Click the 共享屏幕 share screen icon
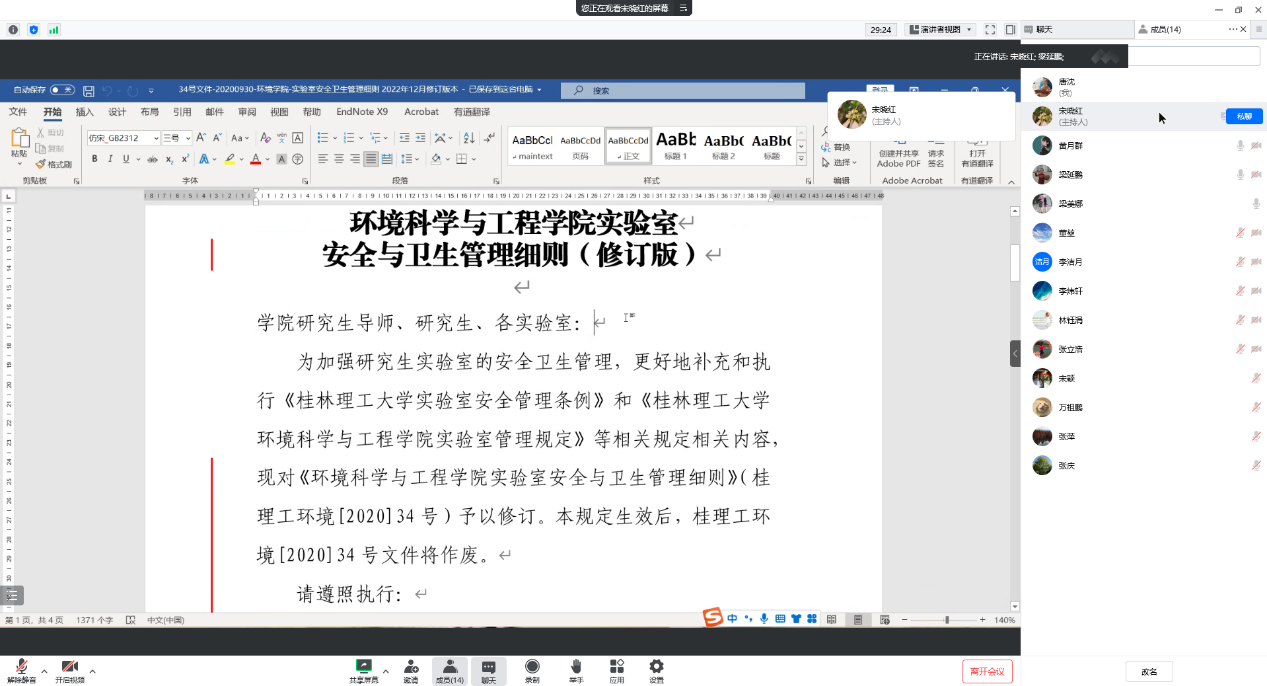This screenshot has width=1267, height=686. click(364, 668)
